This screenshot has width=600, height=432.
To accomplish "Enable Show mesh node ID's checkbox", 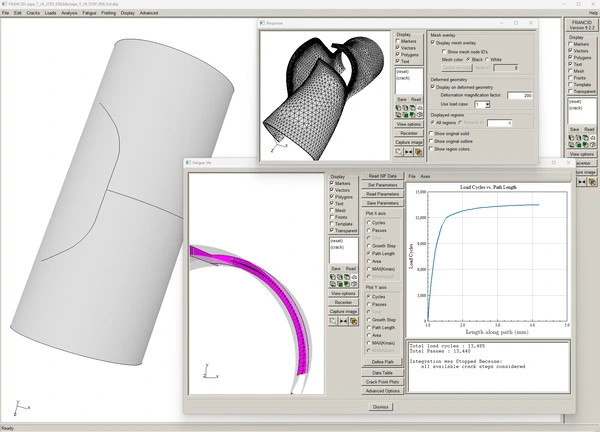I will click(444, 51).
